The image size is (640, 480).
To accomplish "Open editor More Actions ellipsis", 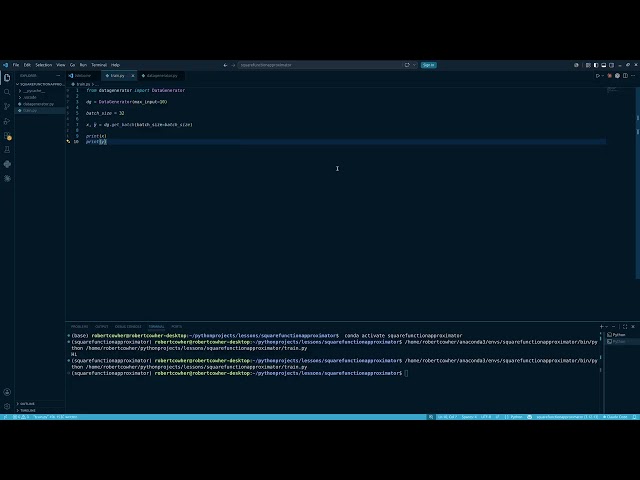I will click(633, 76).
